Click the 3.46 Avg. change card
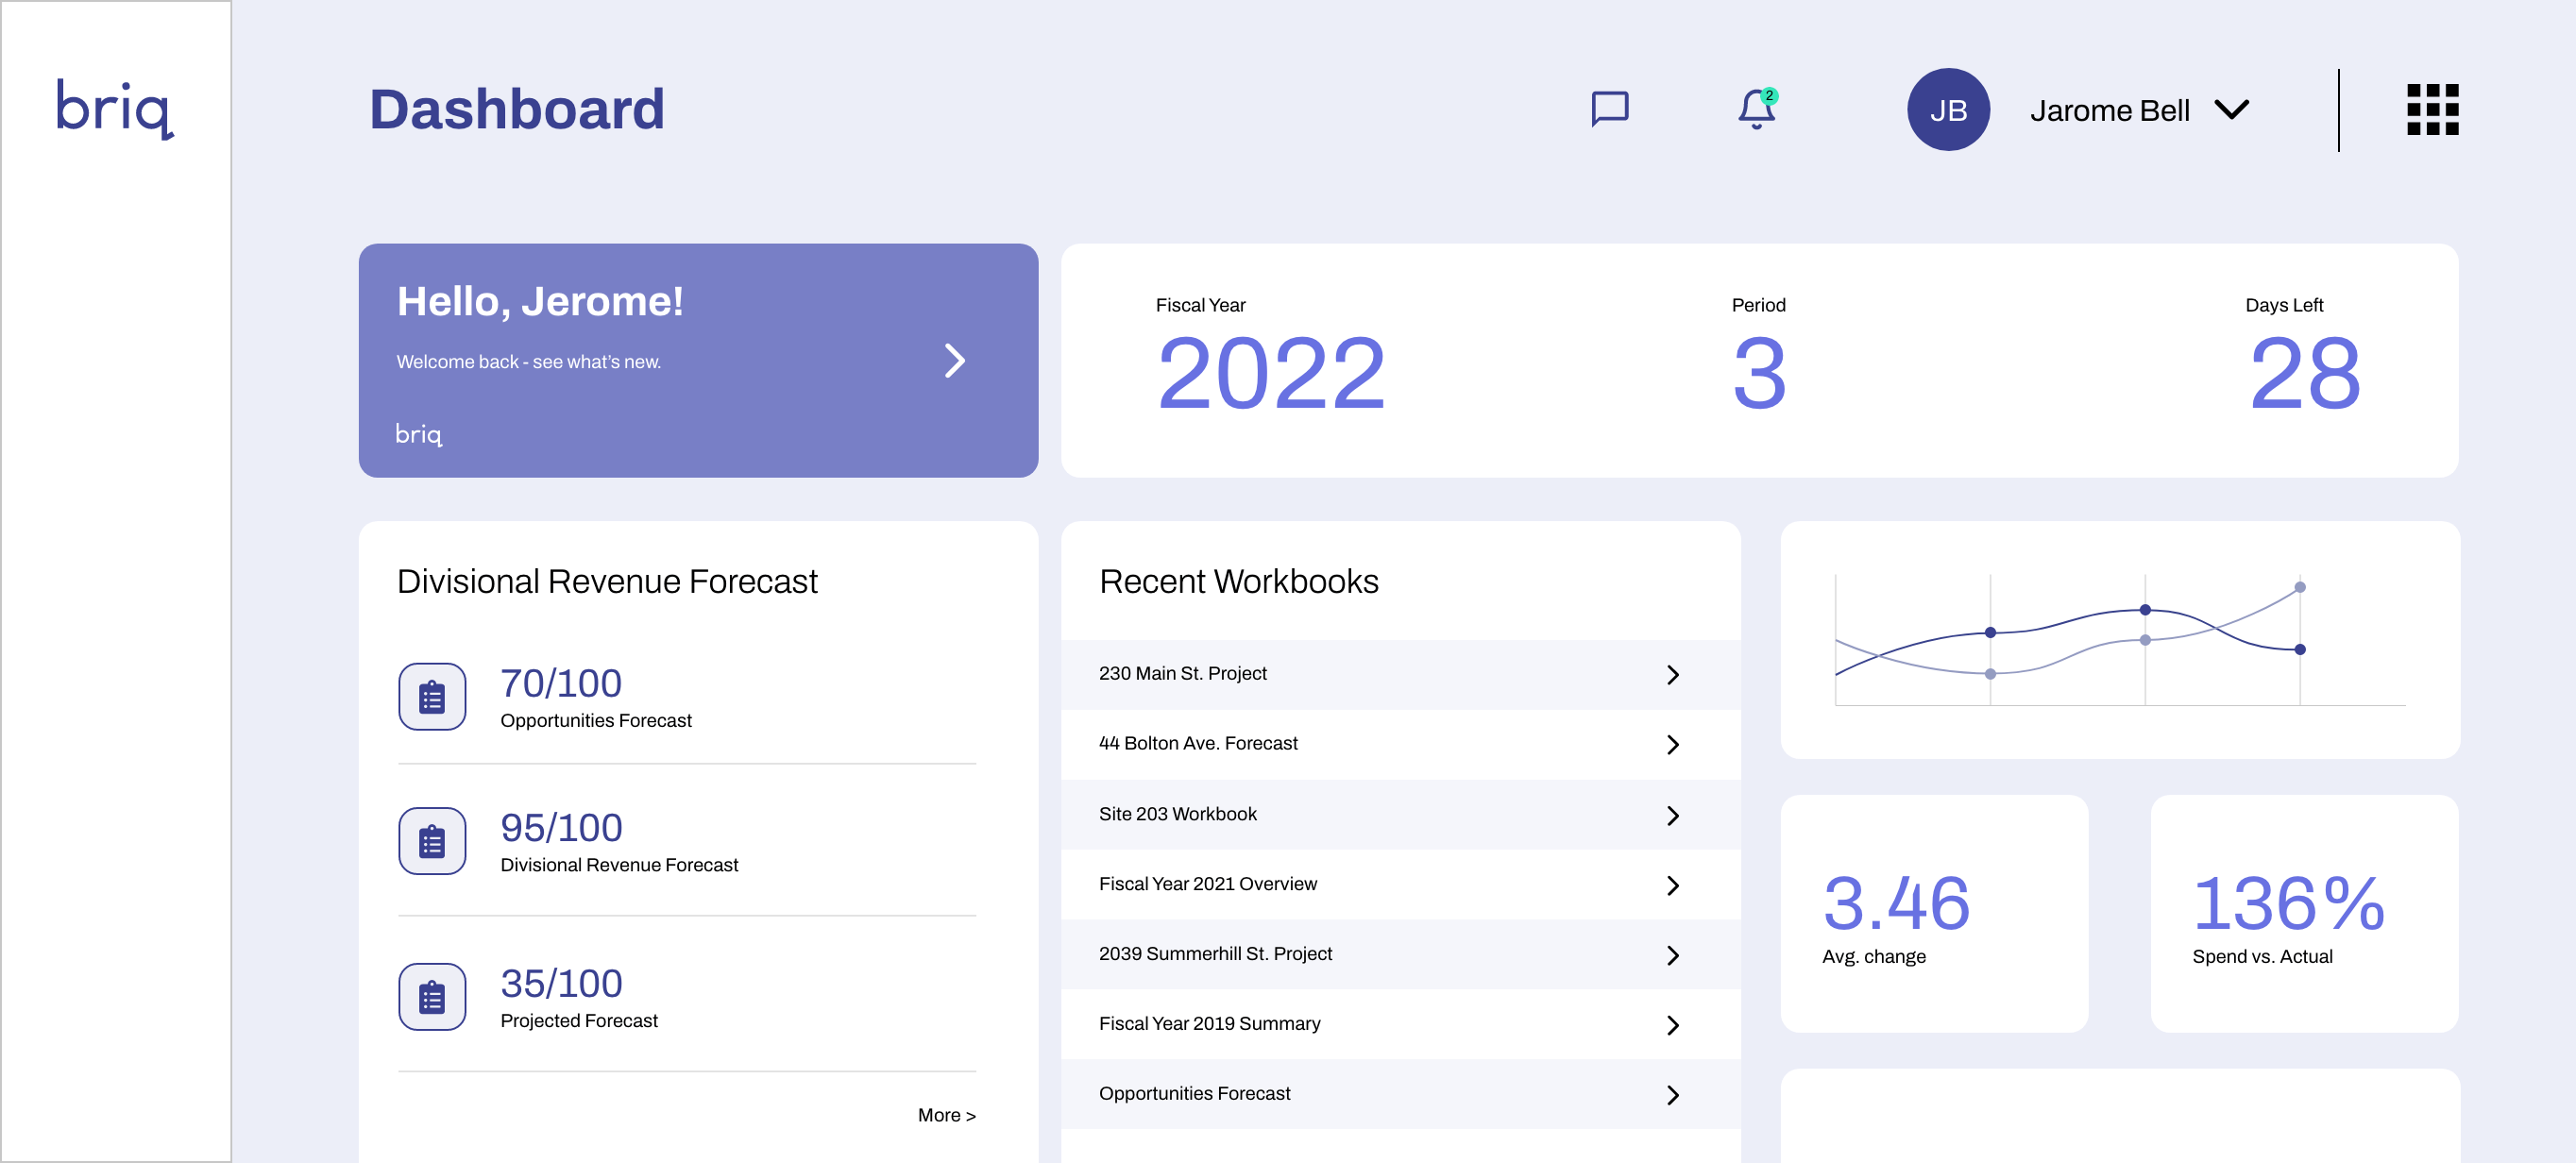The height and width of the screenshot is (1163, 2576). tap(1933, 914)
